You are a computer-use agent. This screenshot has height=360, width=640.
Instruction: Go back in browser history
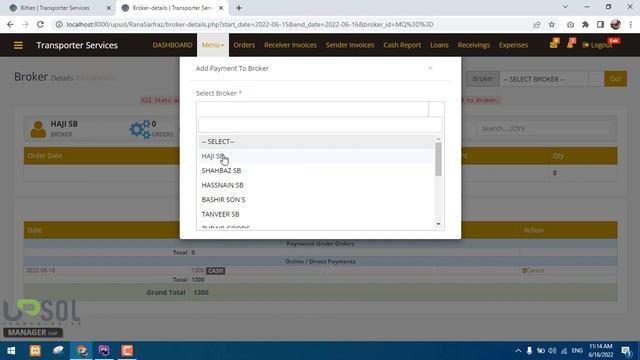[x=10, y=24]
